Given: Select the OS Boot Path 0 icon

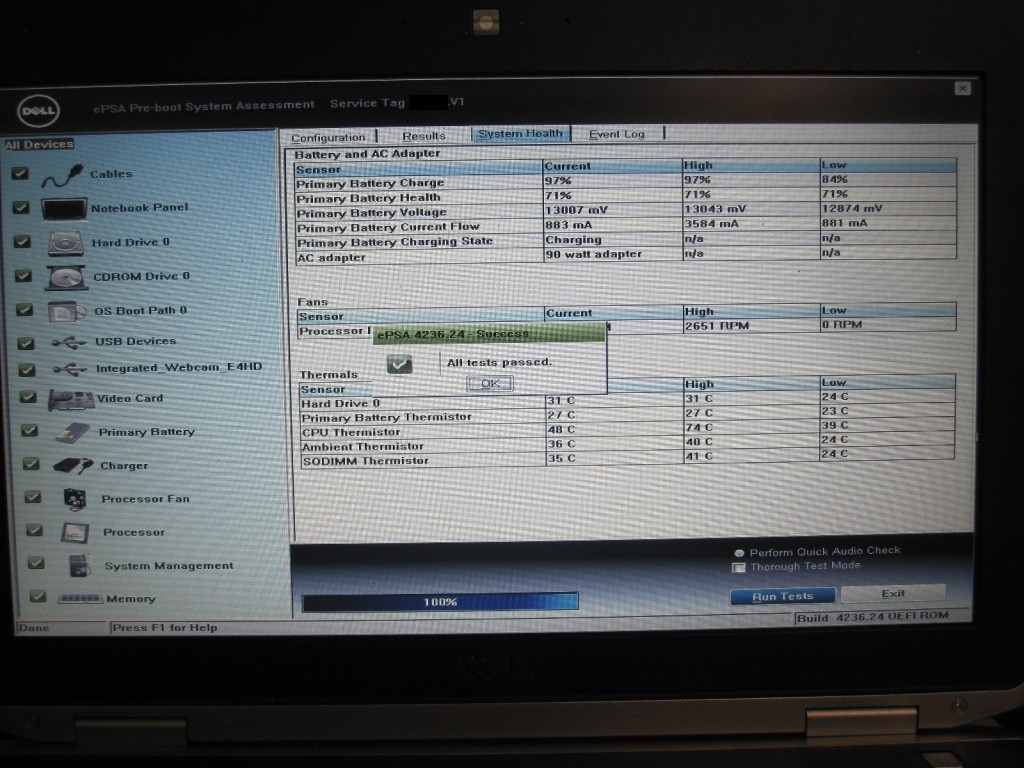Looking at the screenshot, I should (67, 312).
